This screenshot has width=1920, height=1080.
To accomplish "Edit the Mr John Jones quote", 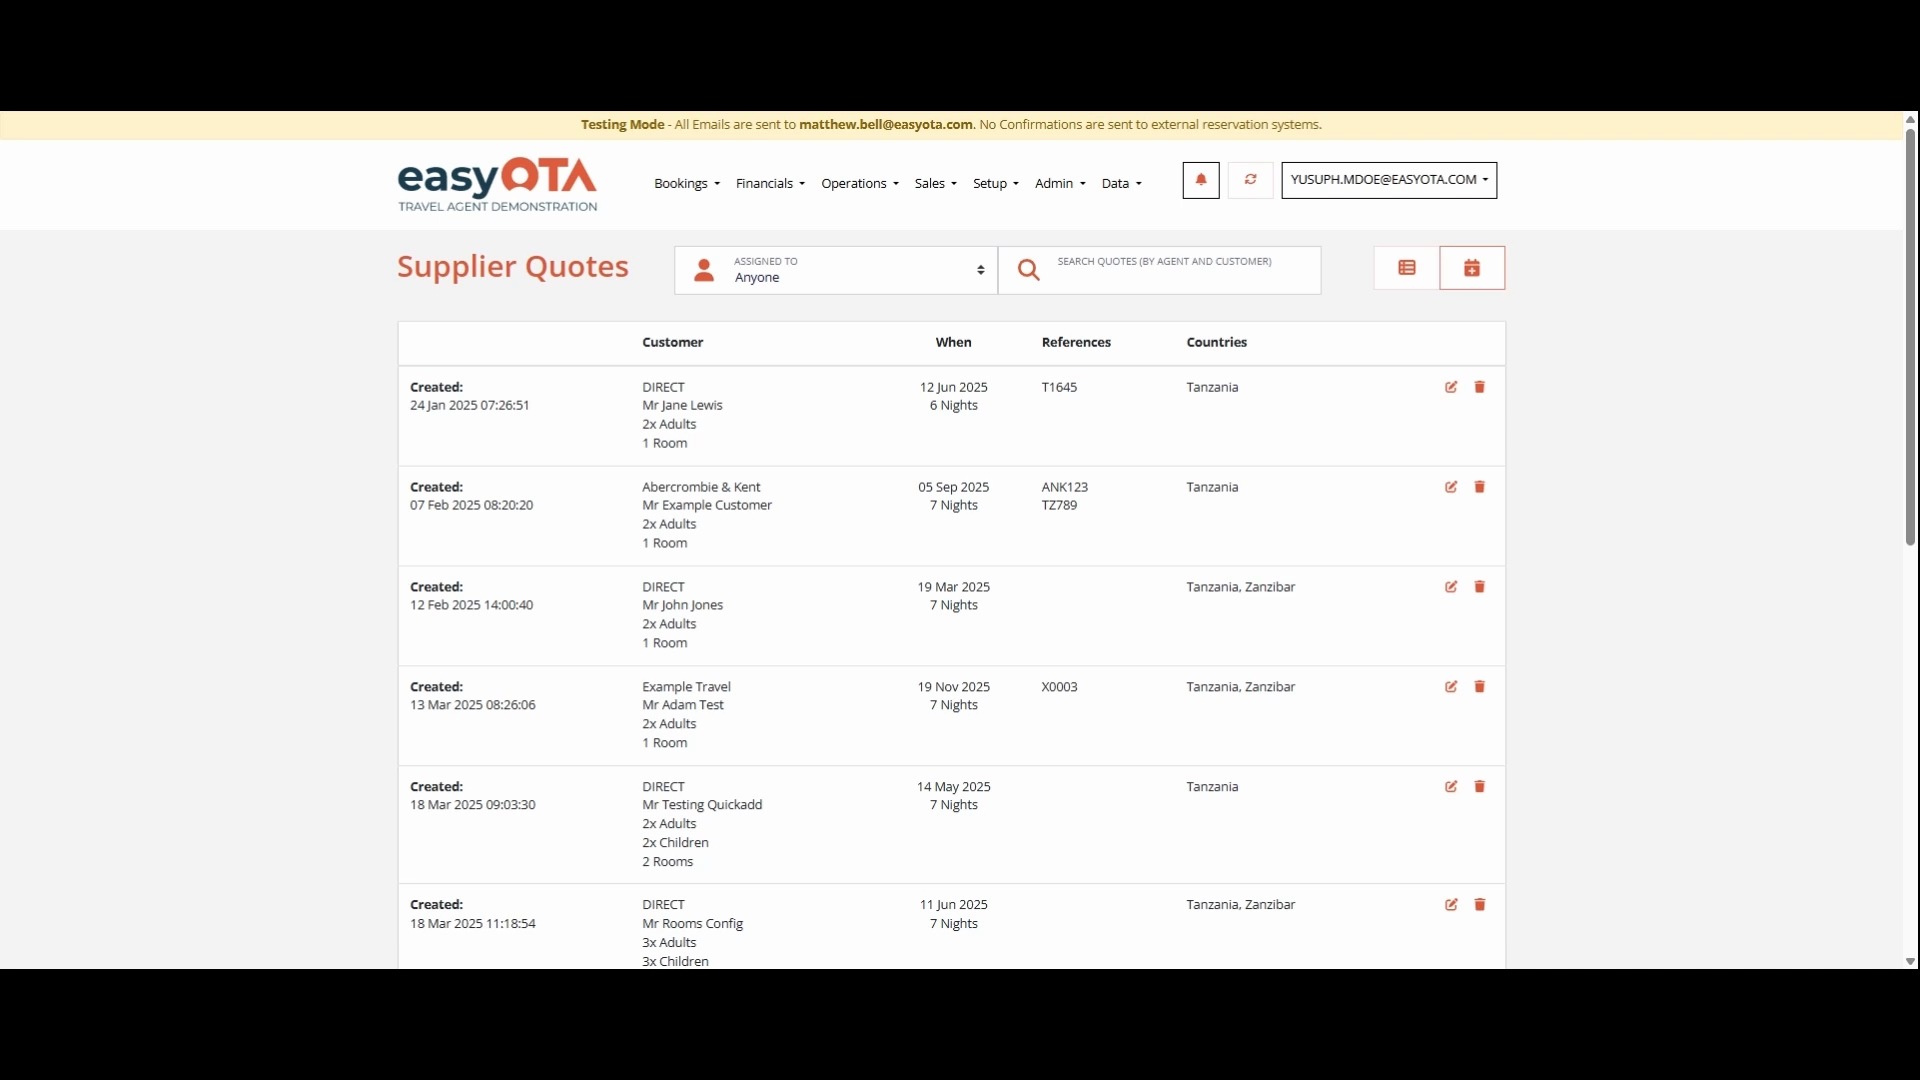I will pos(1451,587).
